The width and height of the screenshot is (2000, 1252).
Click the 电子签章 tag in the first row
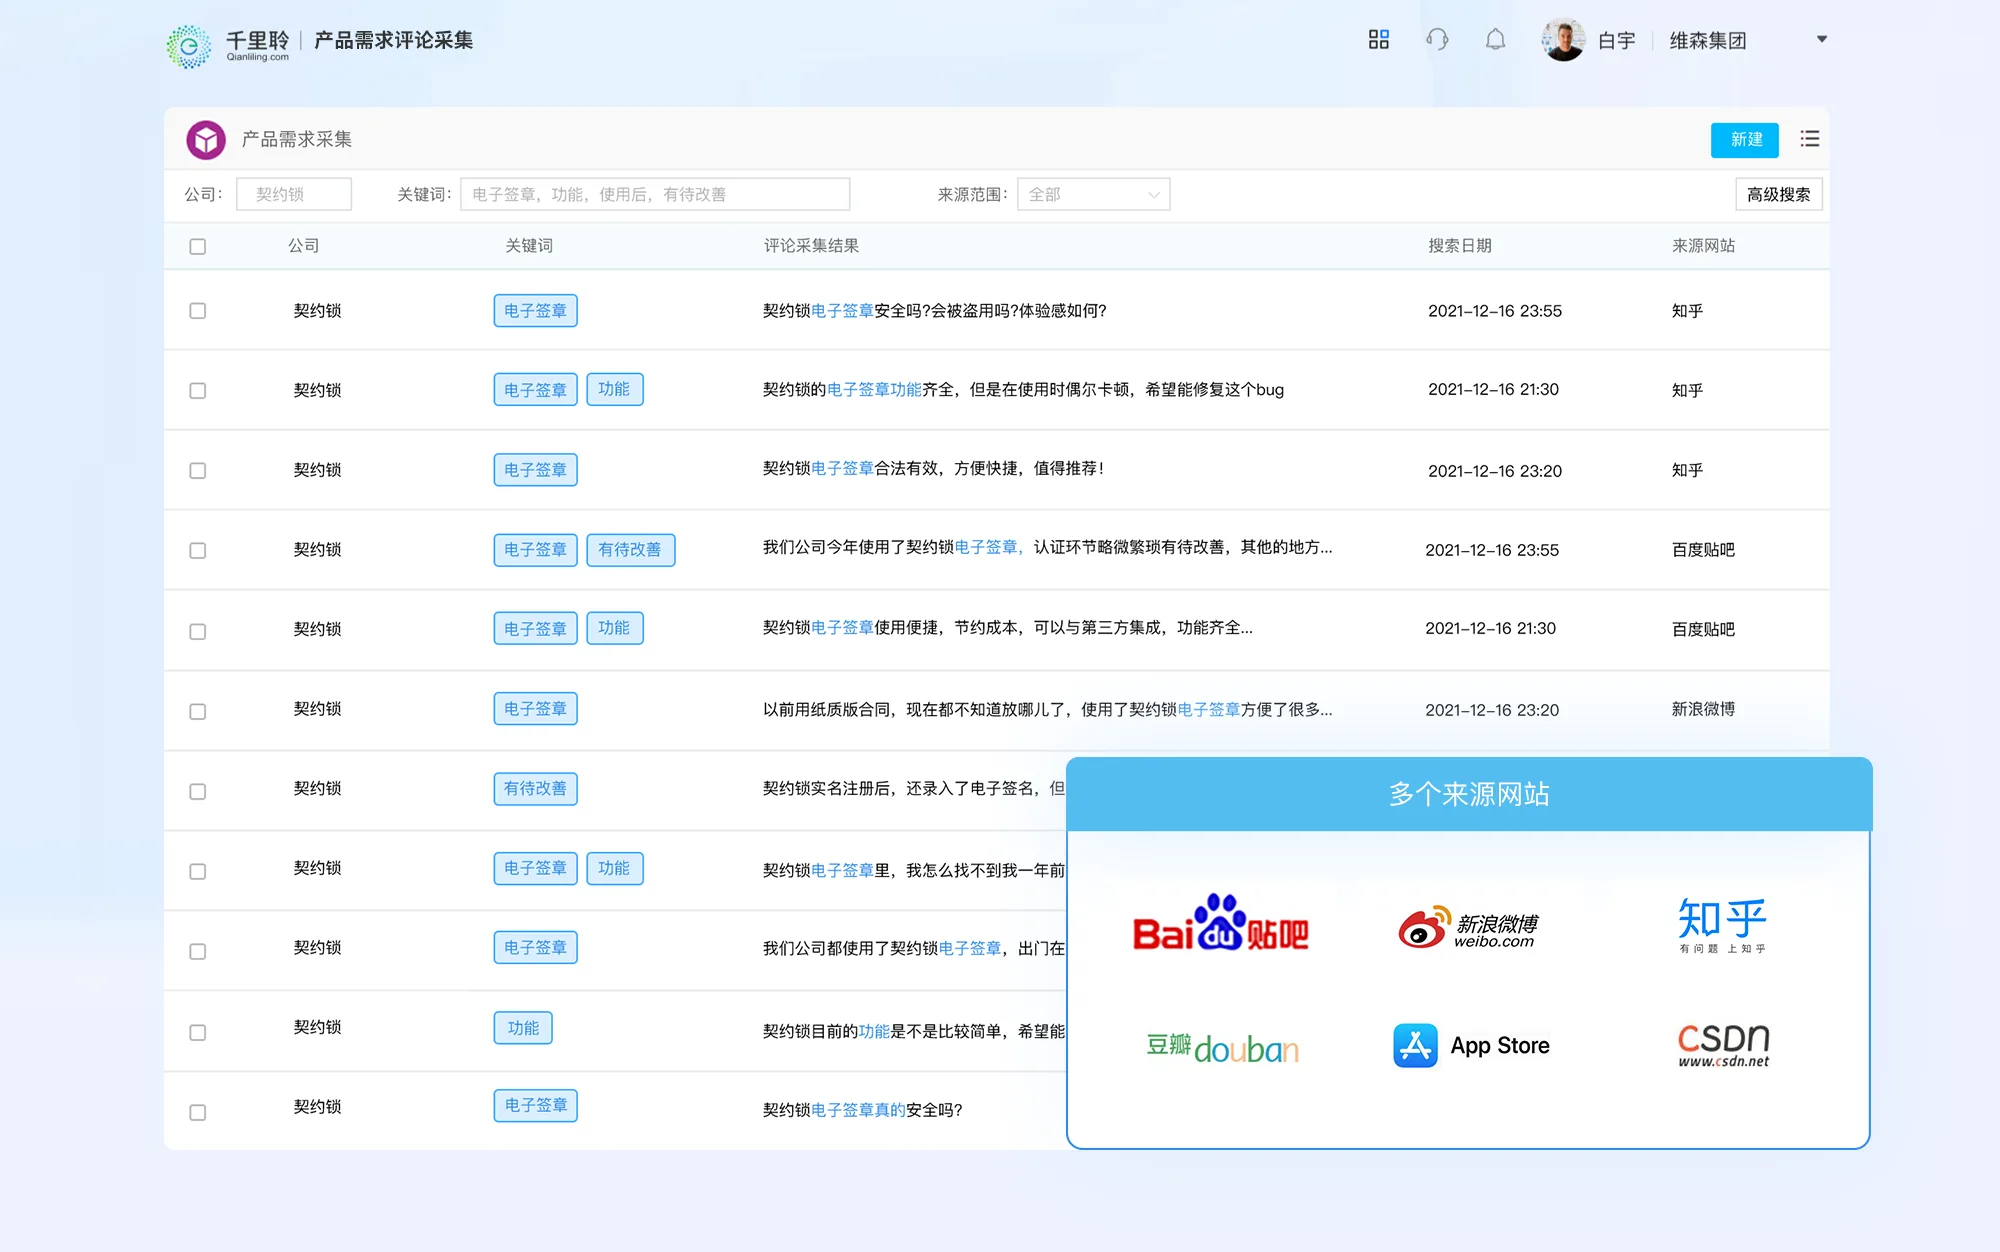(535, 311)
